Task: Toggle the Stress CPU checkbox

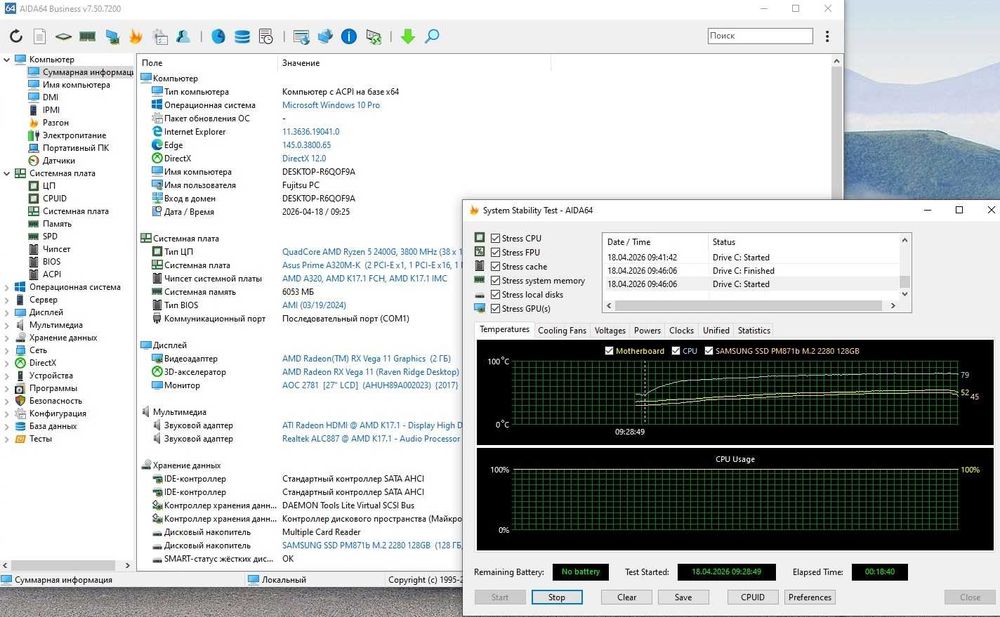Action: click(496, 238)
